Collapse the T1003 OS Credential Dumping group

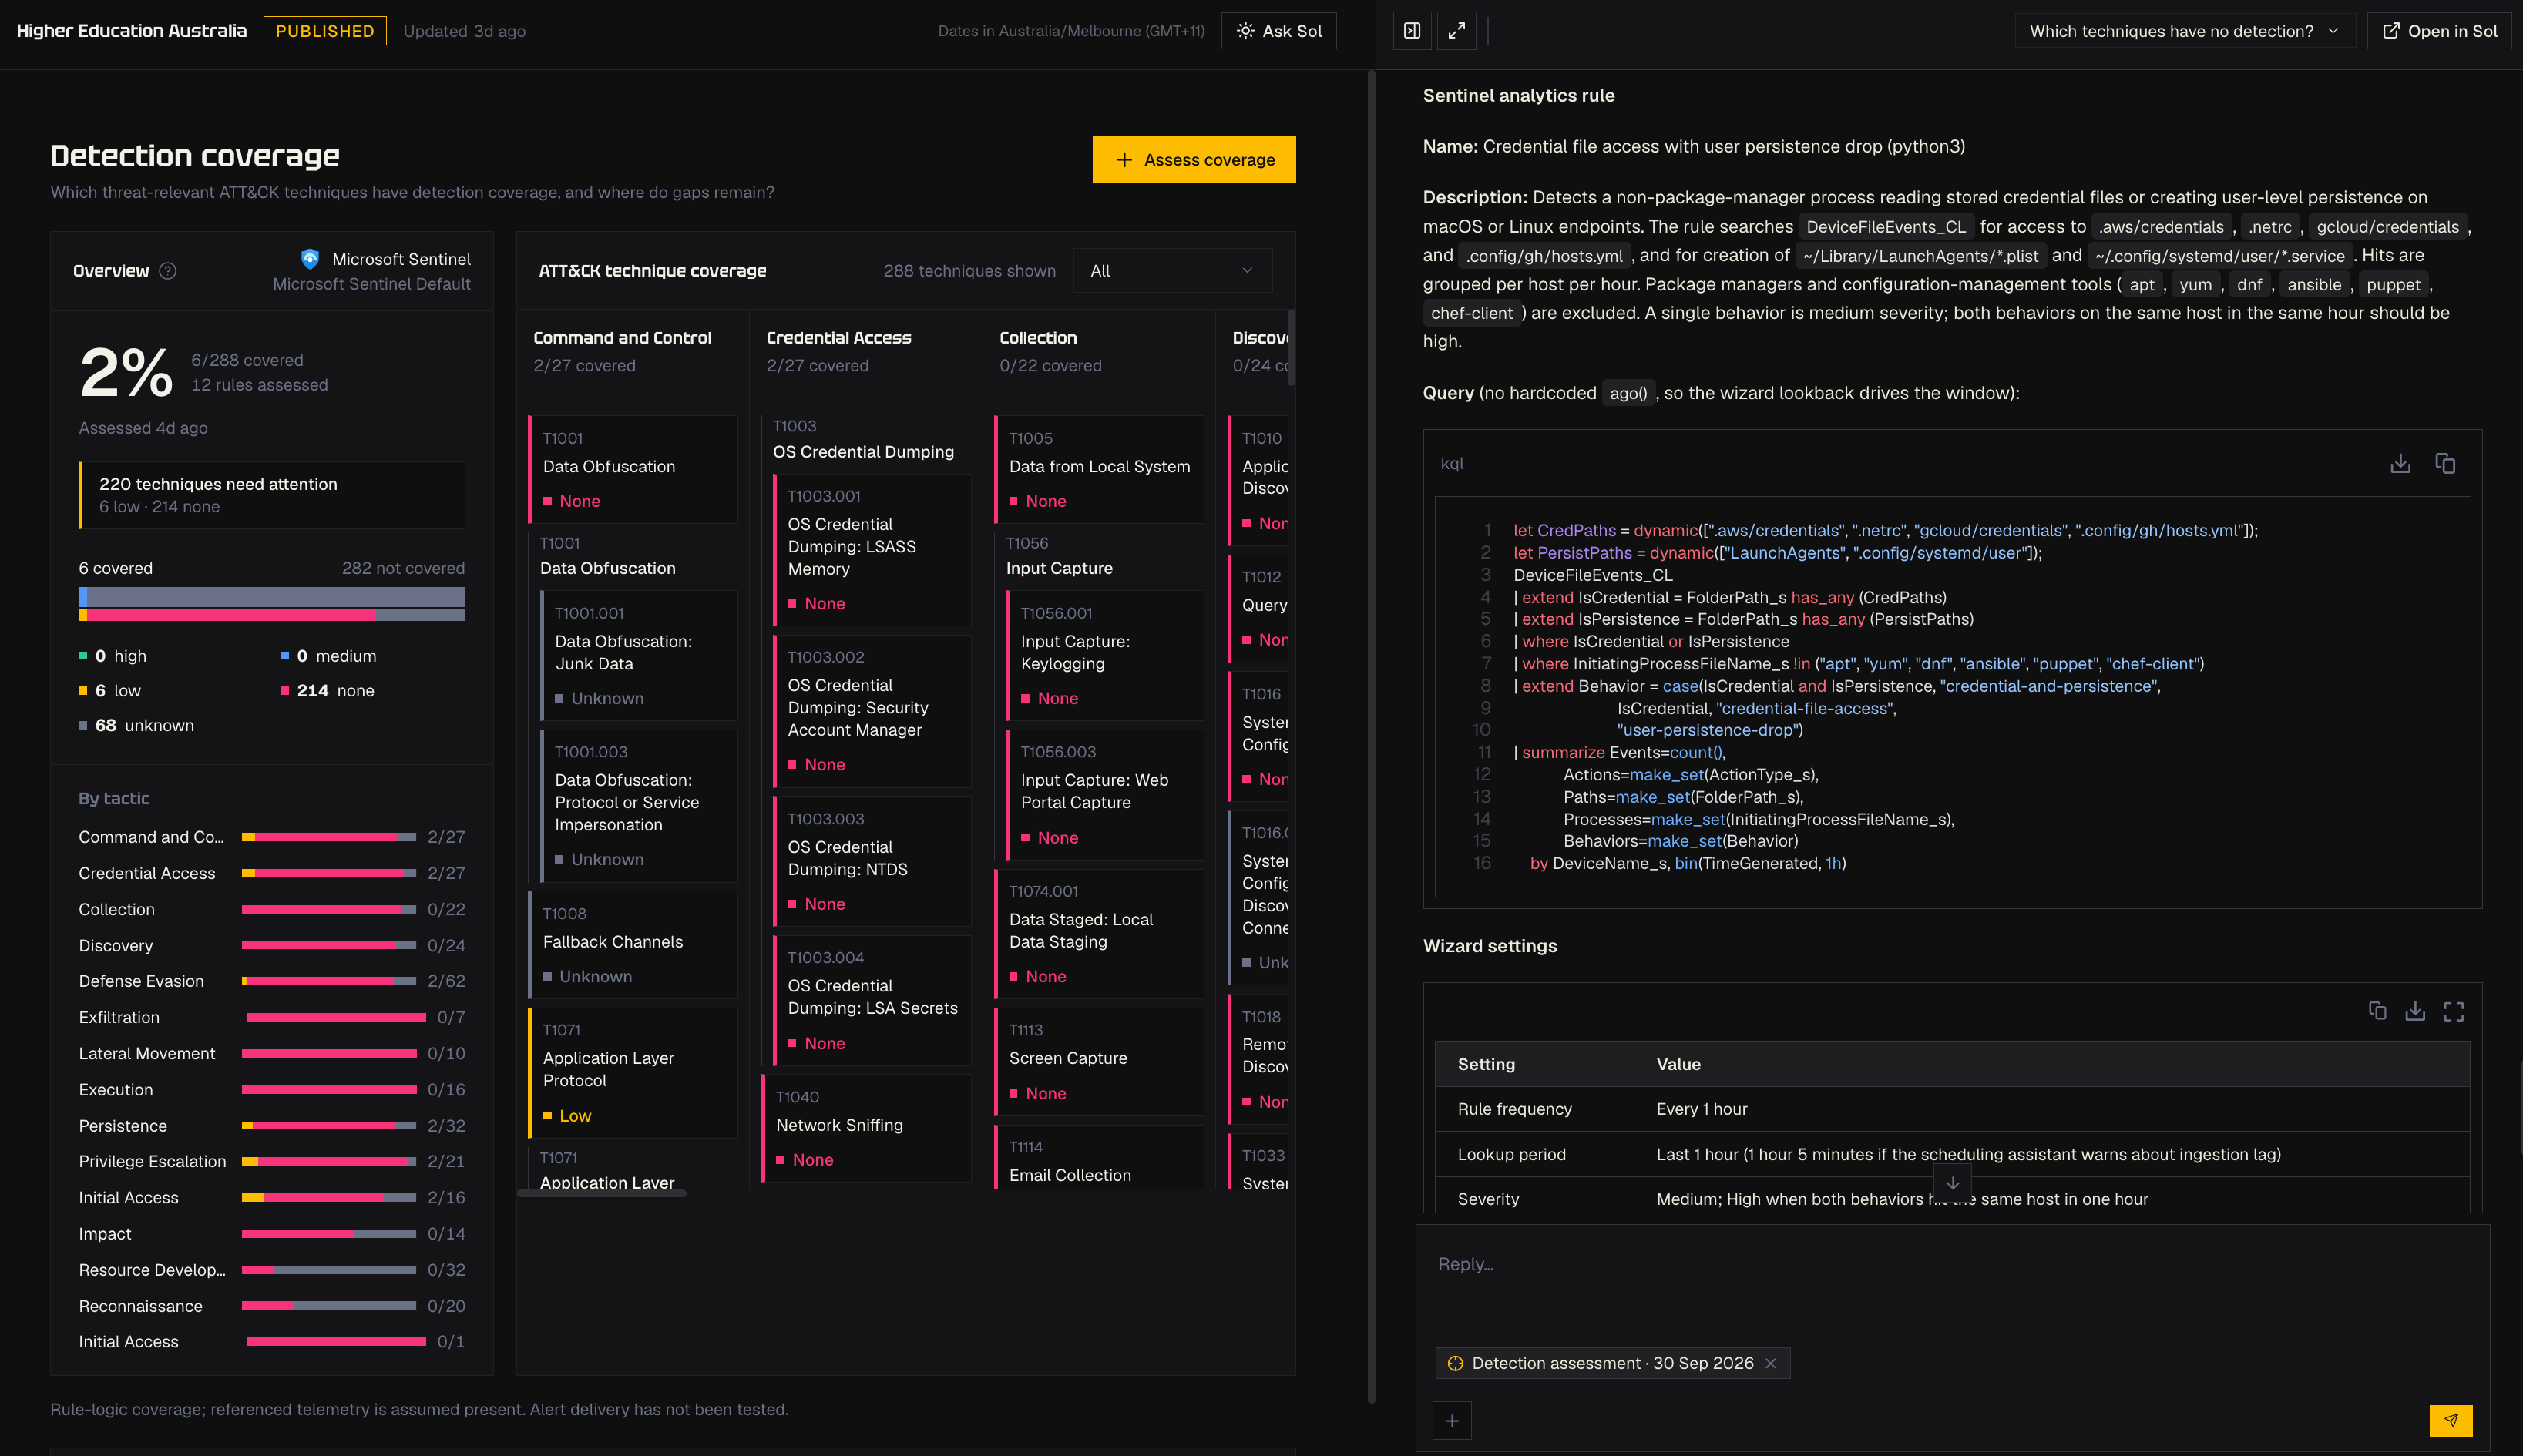pos(863,440)
